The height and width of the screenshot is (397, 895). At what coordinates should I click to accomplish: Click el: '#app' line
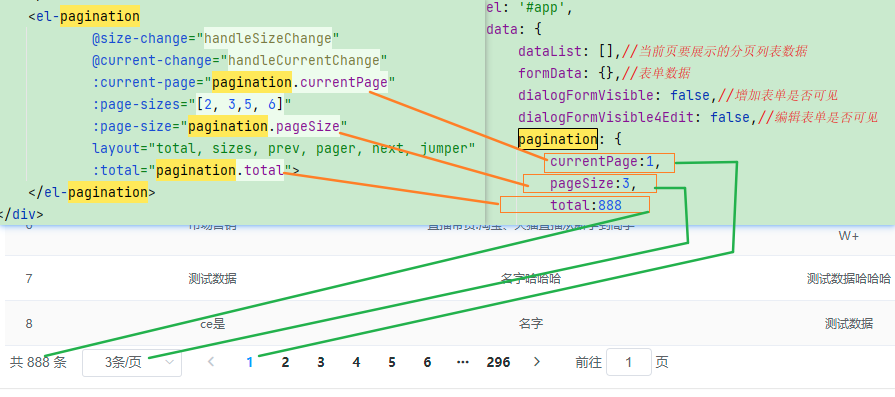tap(529, 9)
